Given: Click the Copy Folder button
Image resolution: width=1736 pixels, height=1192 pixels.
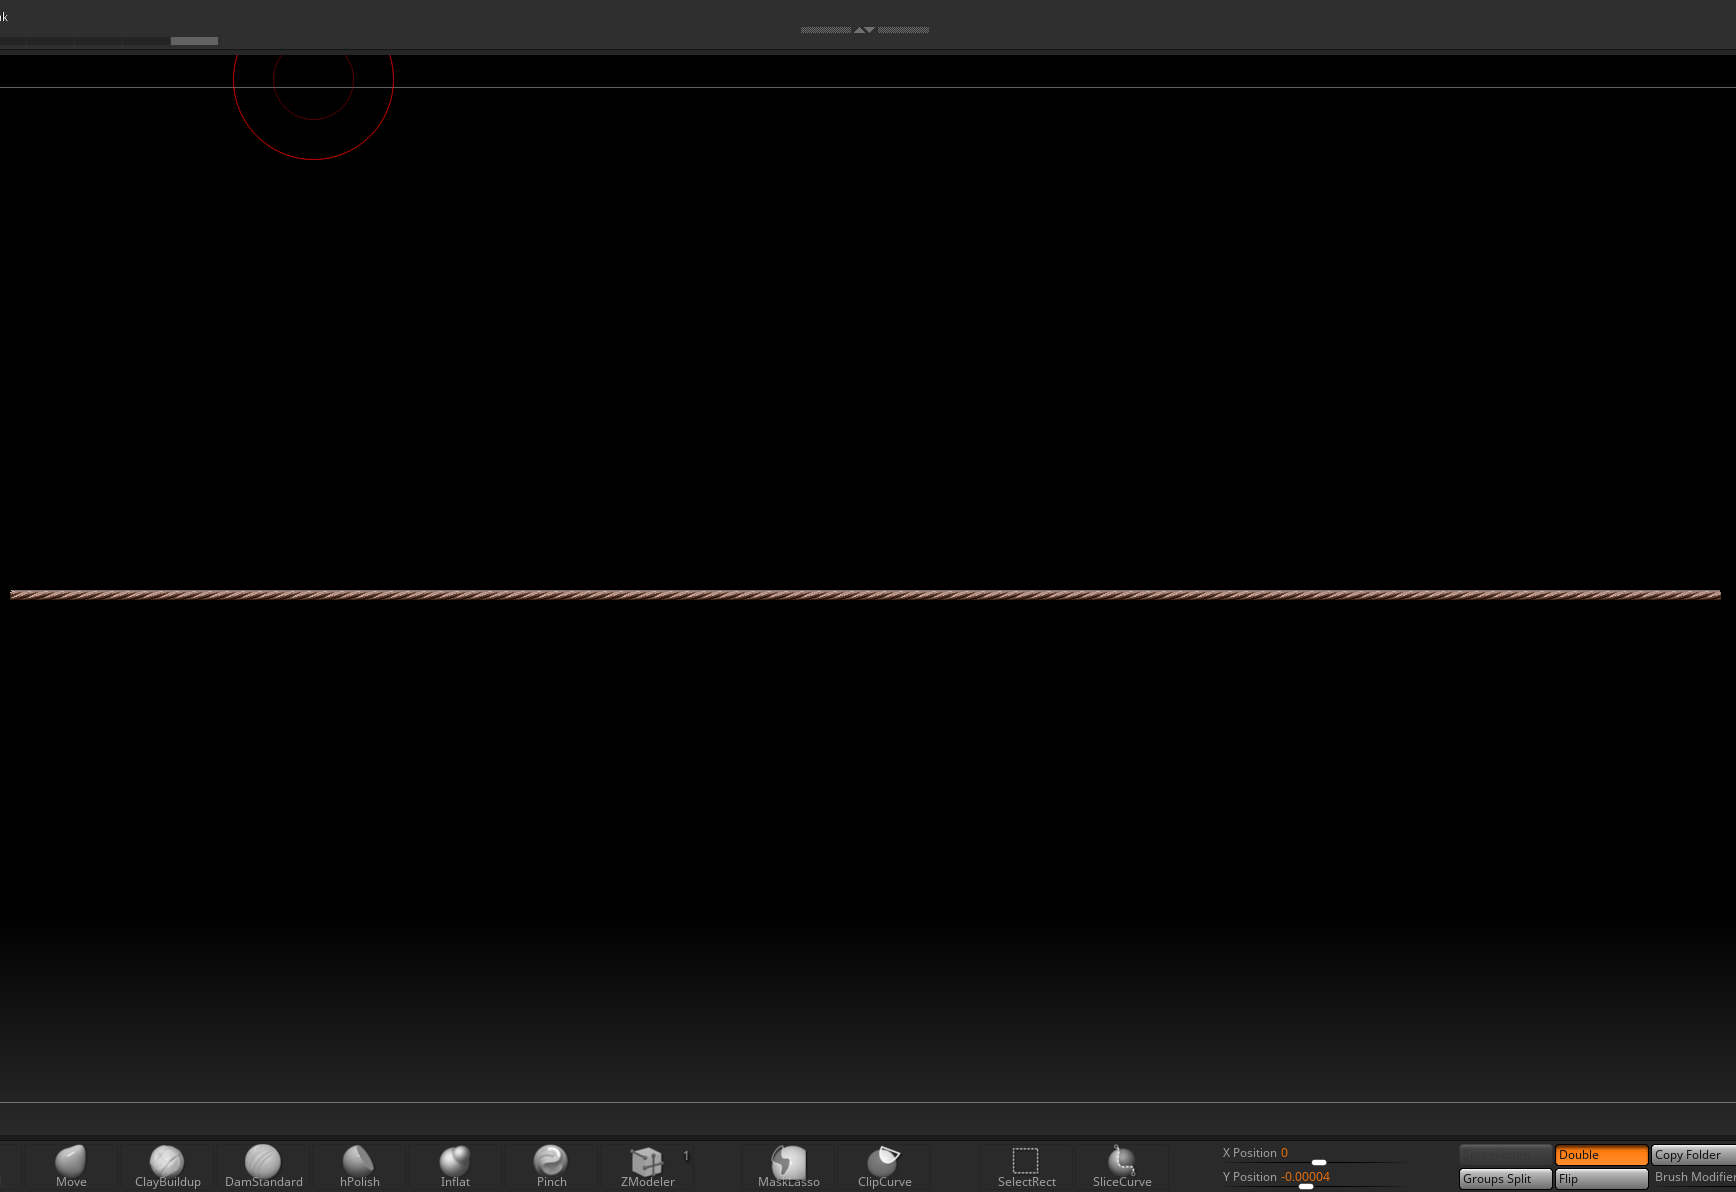Looking at the screenshot, I should click(1692, 1155).
